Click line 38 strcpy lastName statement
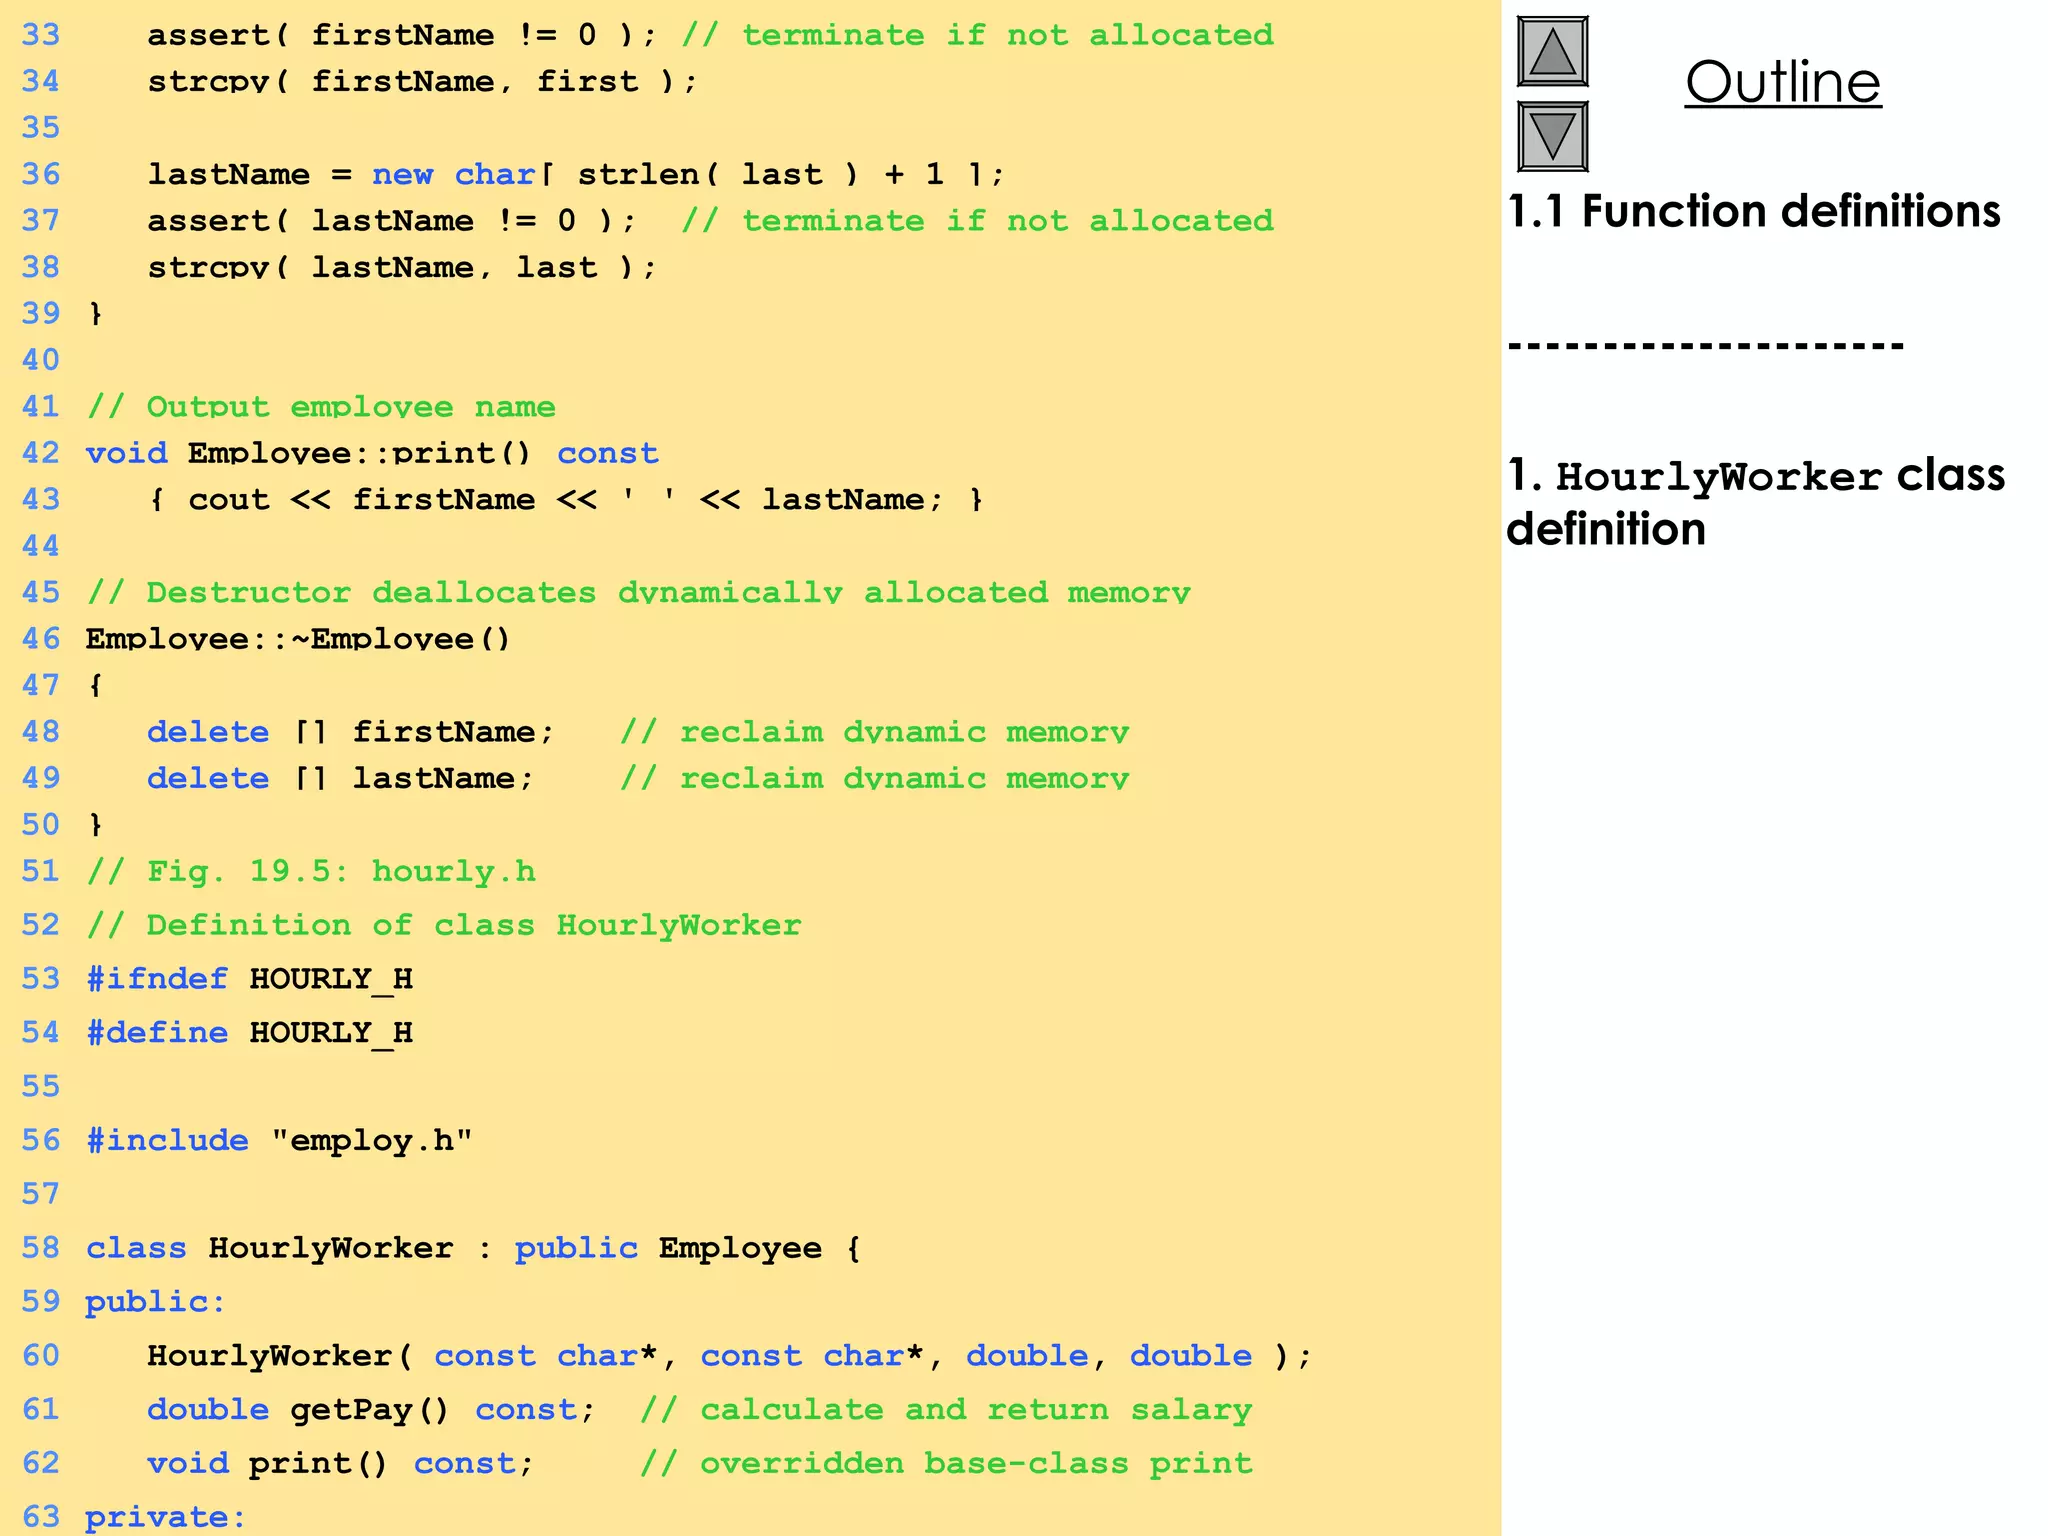2048x1536 pixels. 402,267
